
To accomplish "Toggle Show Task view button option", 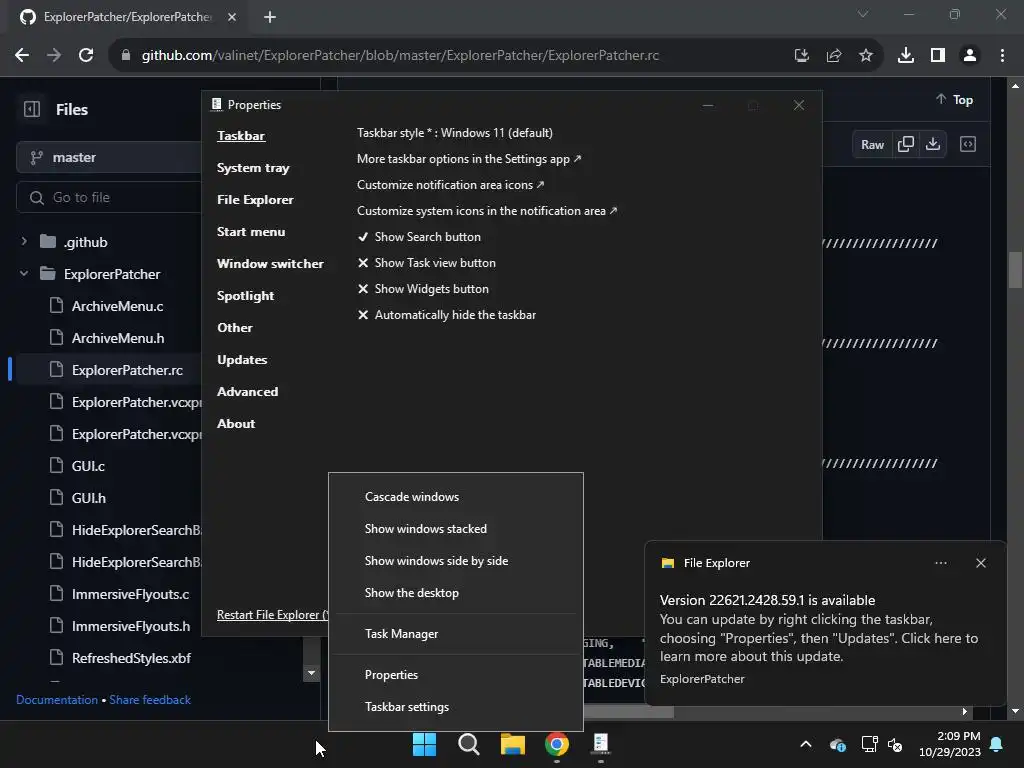I will coord(426,263).
